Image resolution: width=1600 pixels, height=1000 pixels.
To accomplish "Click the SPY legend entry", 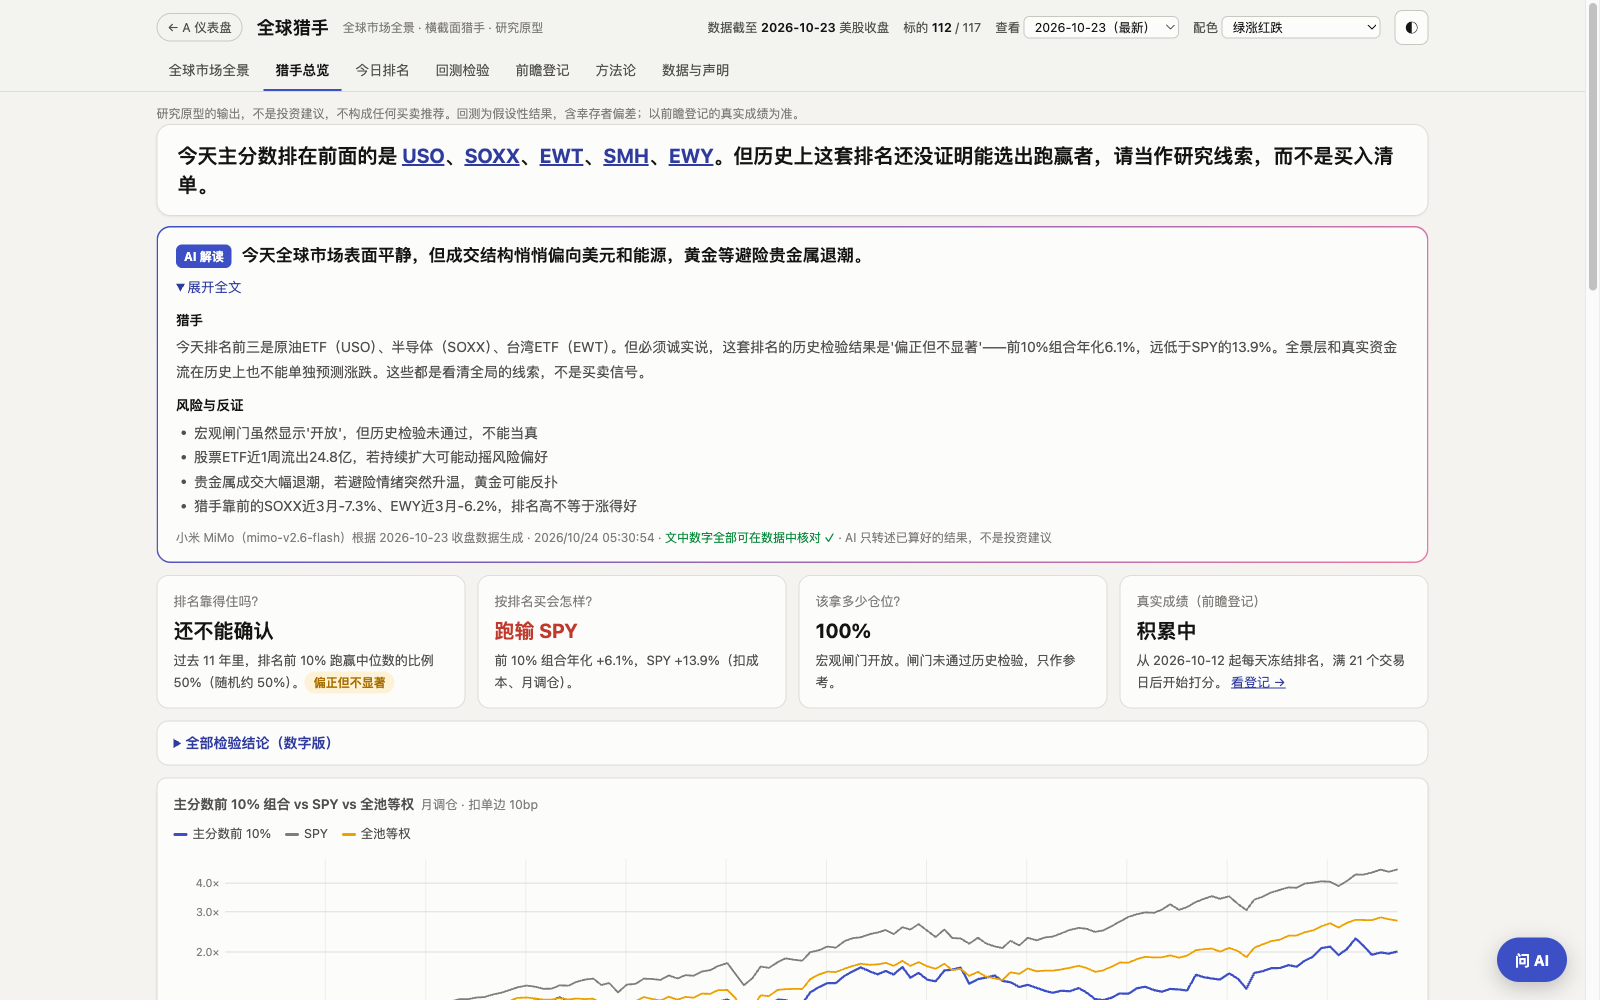I will (306, 834).
